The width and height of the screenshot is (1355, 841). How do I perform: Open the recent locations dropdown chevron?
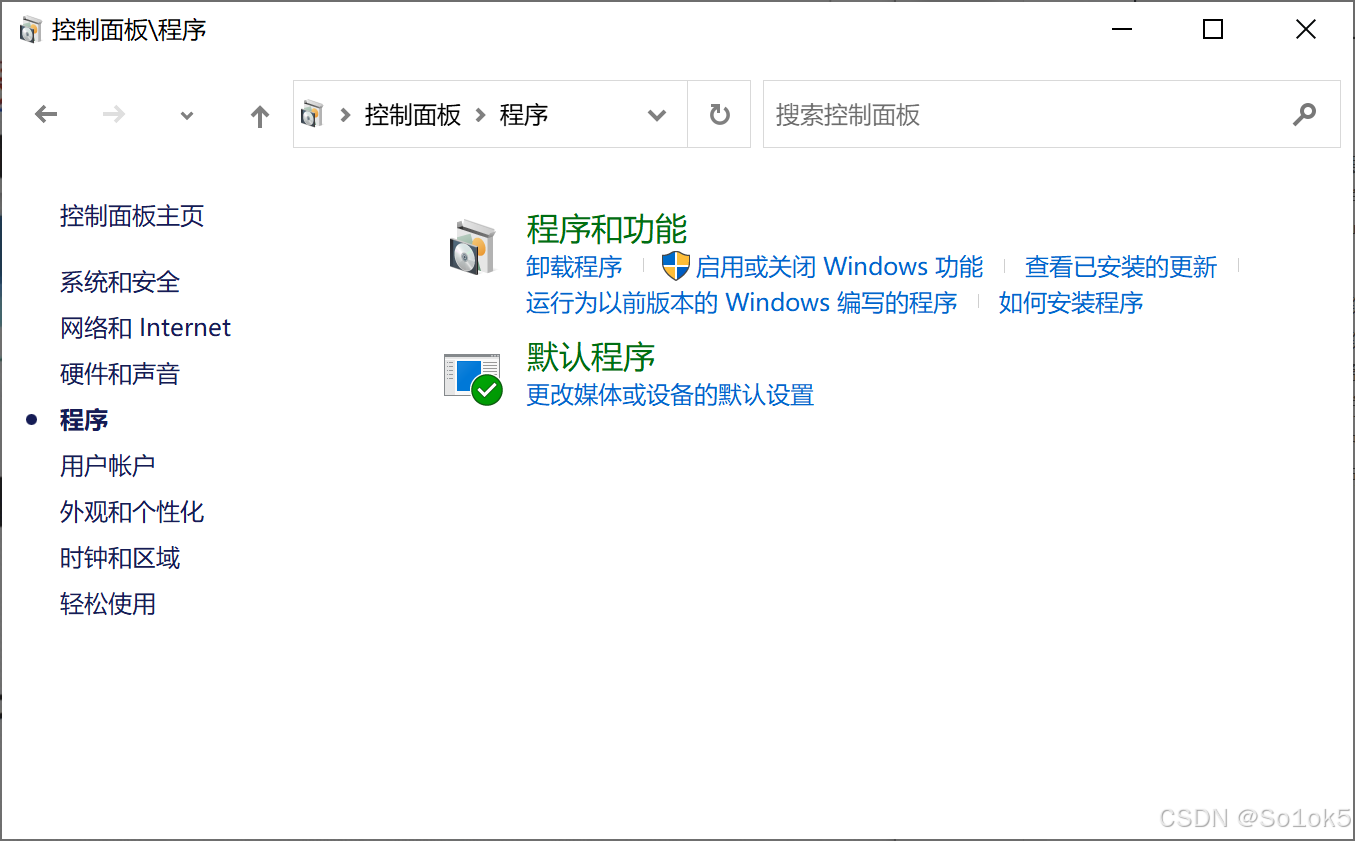[x=186, y=116]
